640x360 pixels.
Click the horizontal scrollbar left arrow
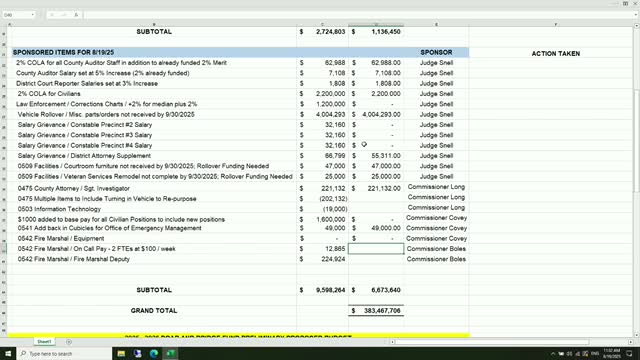click(x=392, y=342)
